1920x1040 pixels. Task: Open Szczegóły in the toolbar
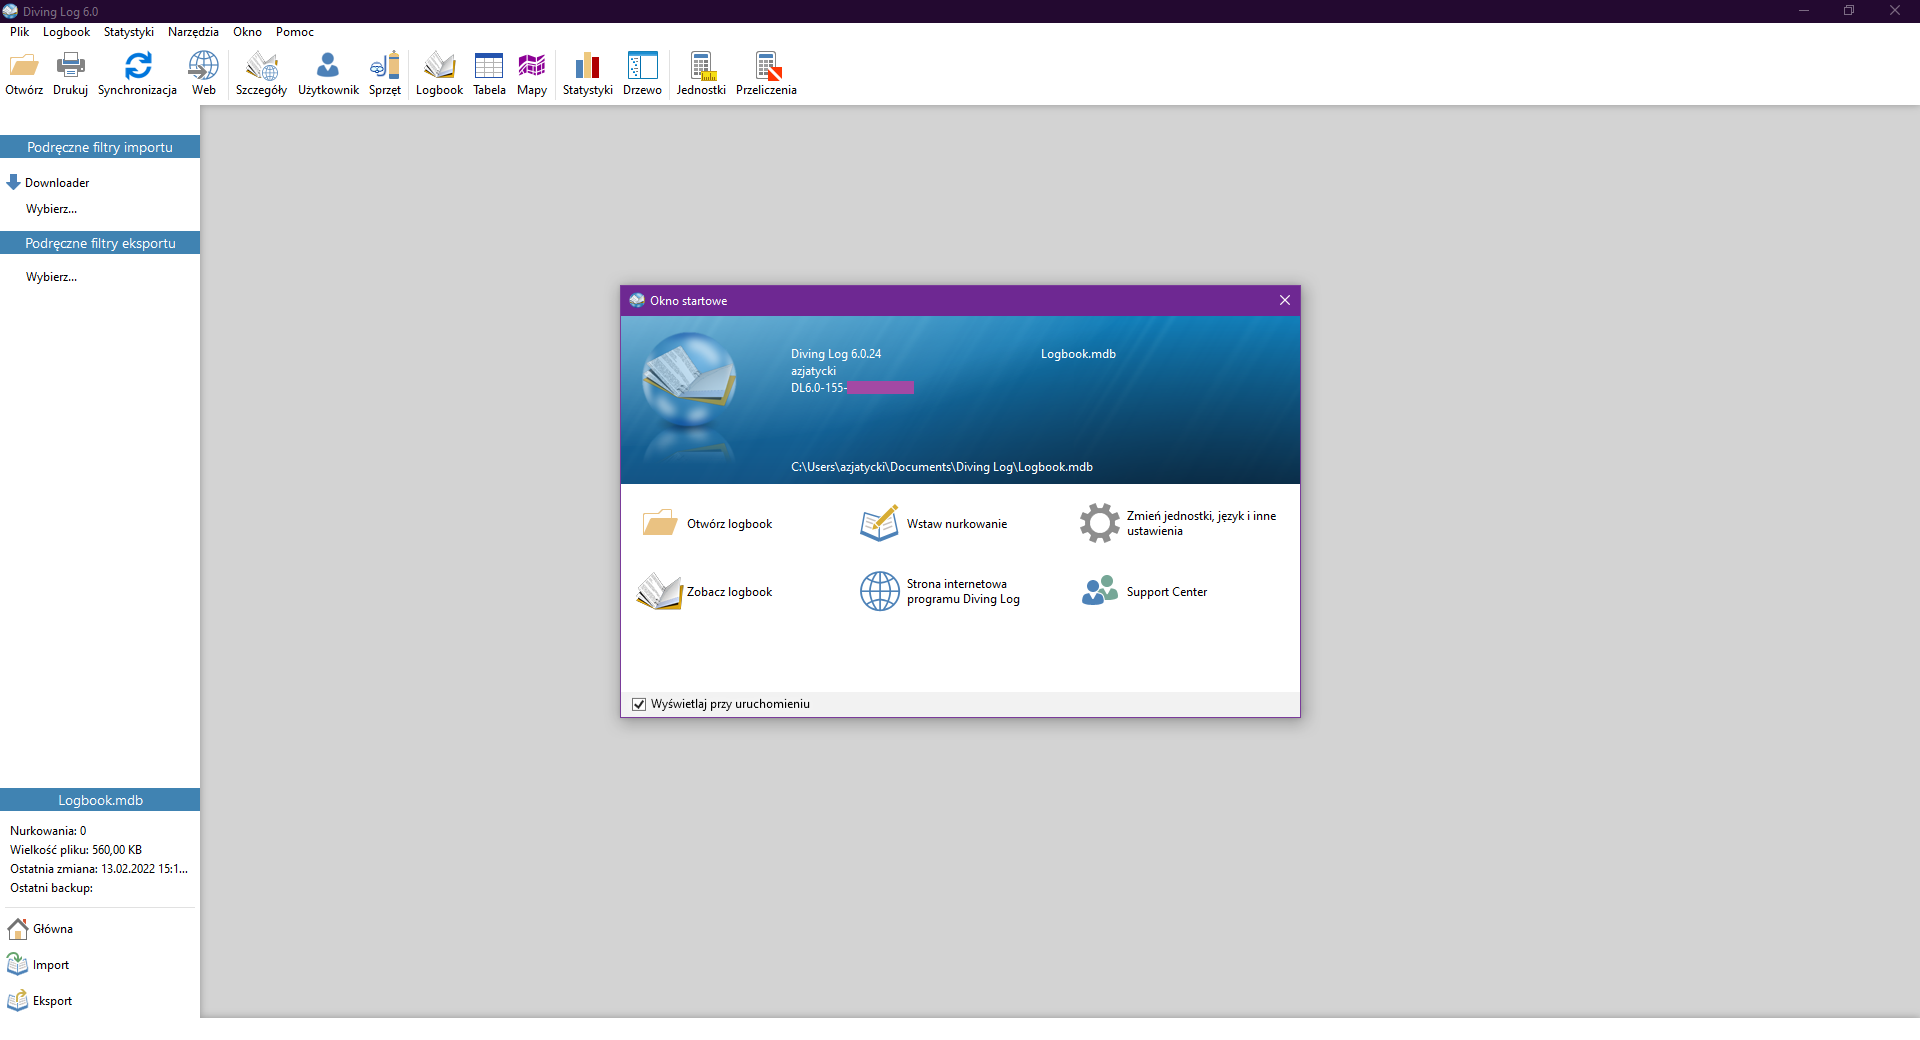pos(261,74)
